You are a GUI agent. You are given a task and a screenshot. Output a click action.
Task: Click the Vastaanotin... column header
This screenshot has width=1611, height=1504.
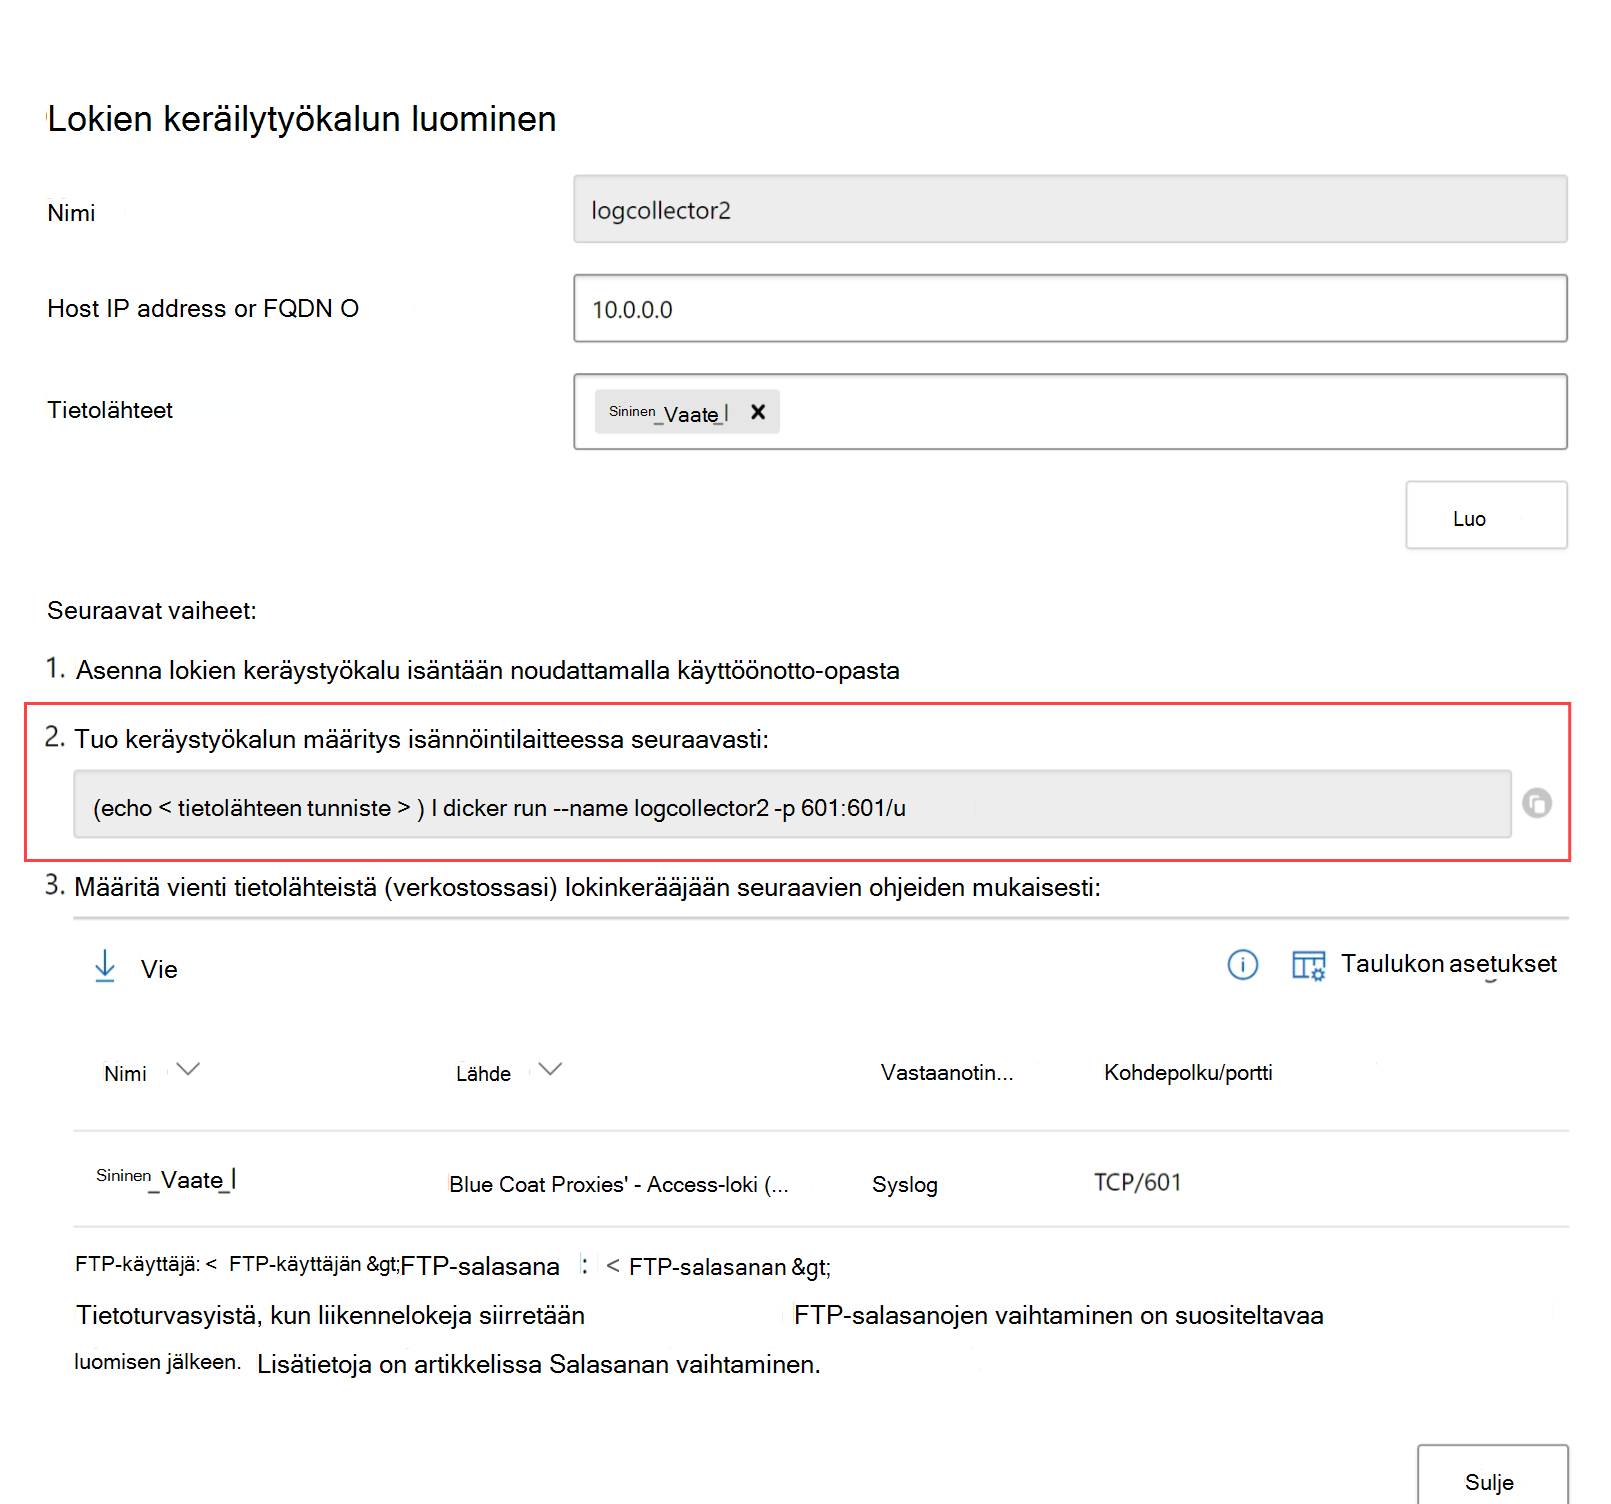(x=947, y=1073)
